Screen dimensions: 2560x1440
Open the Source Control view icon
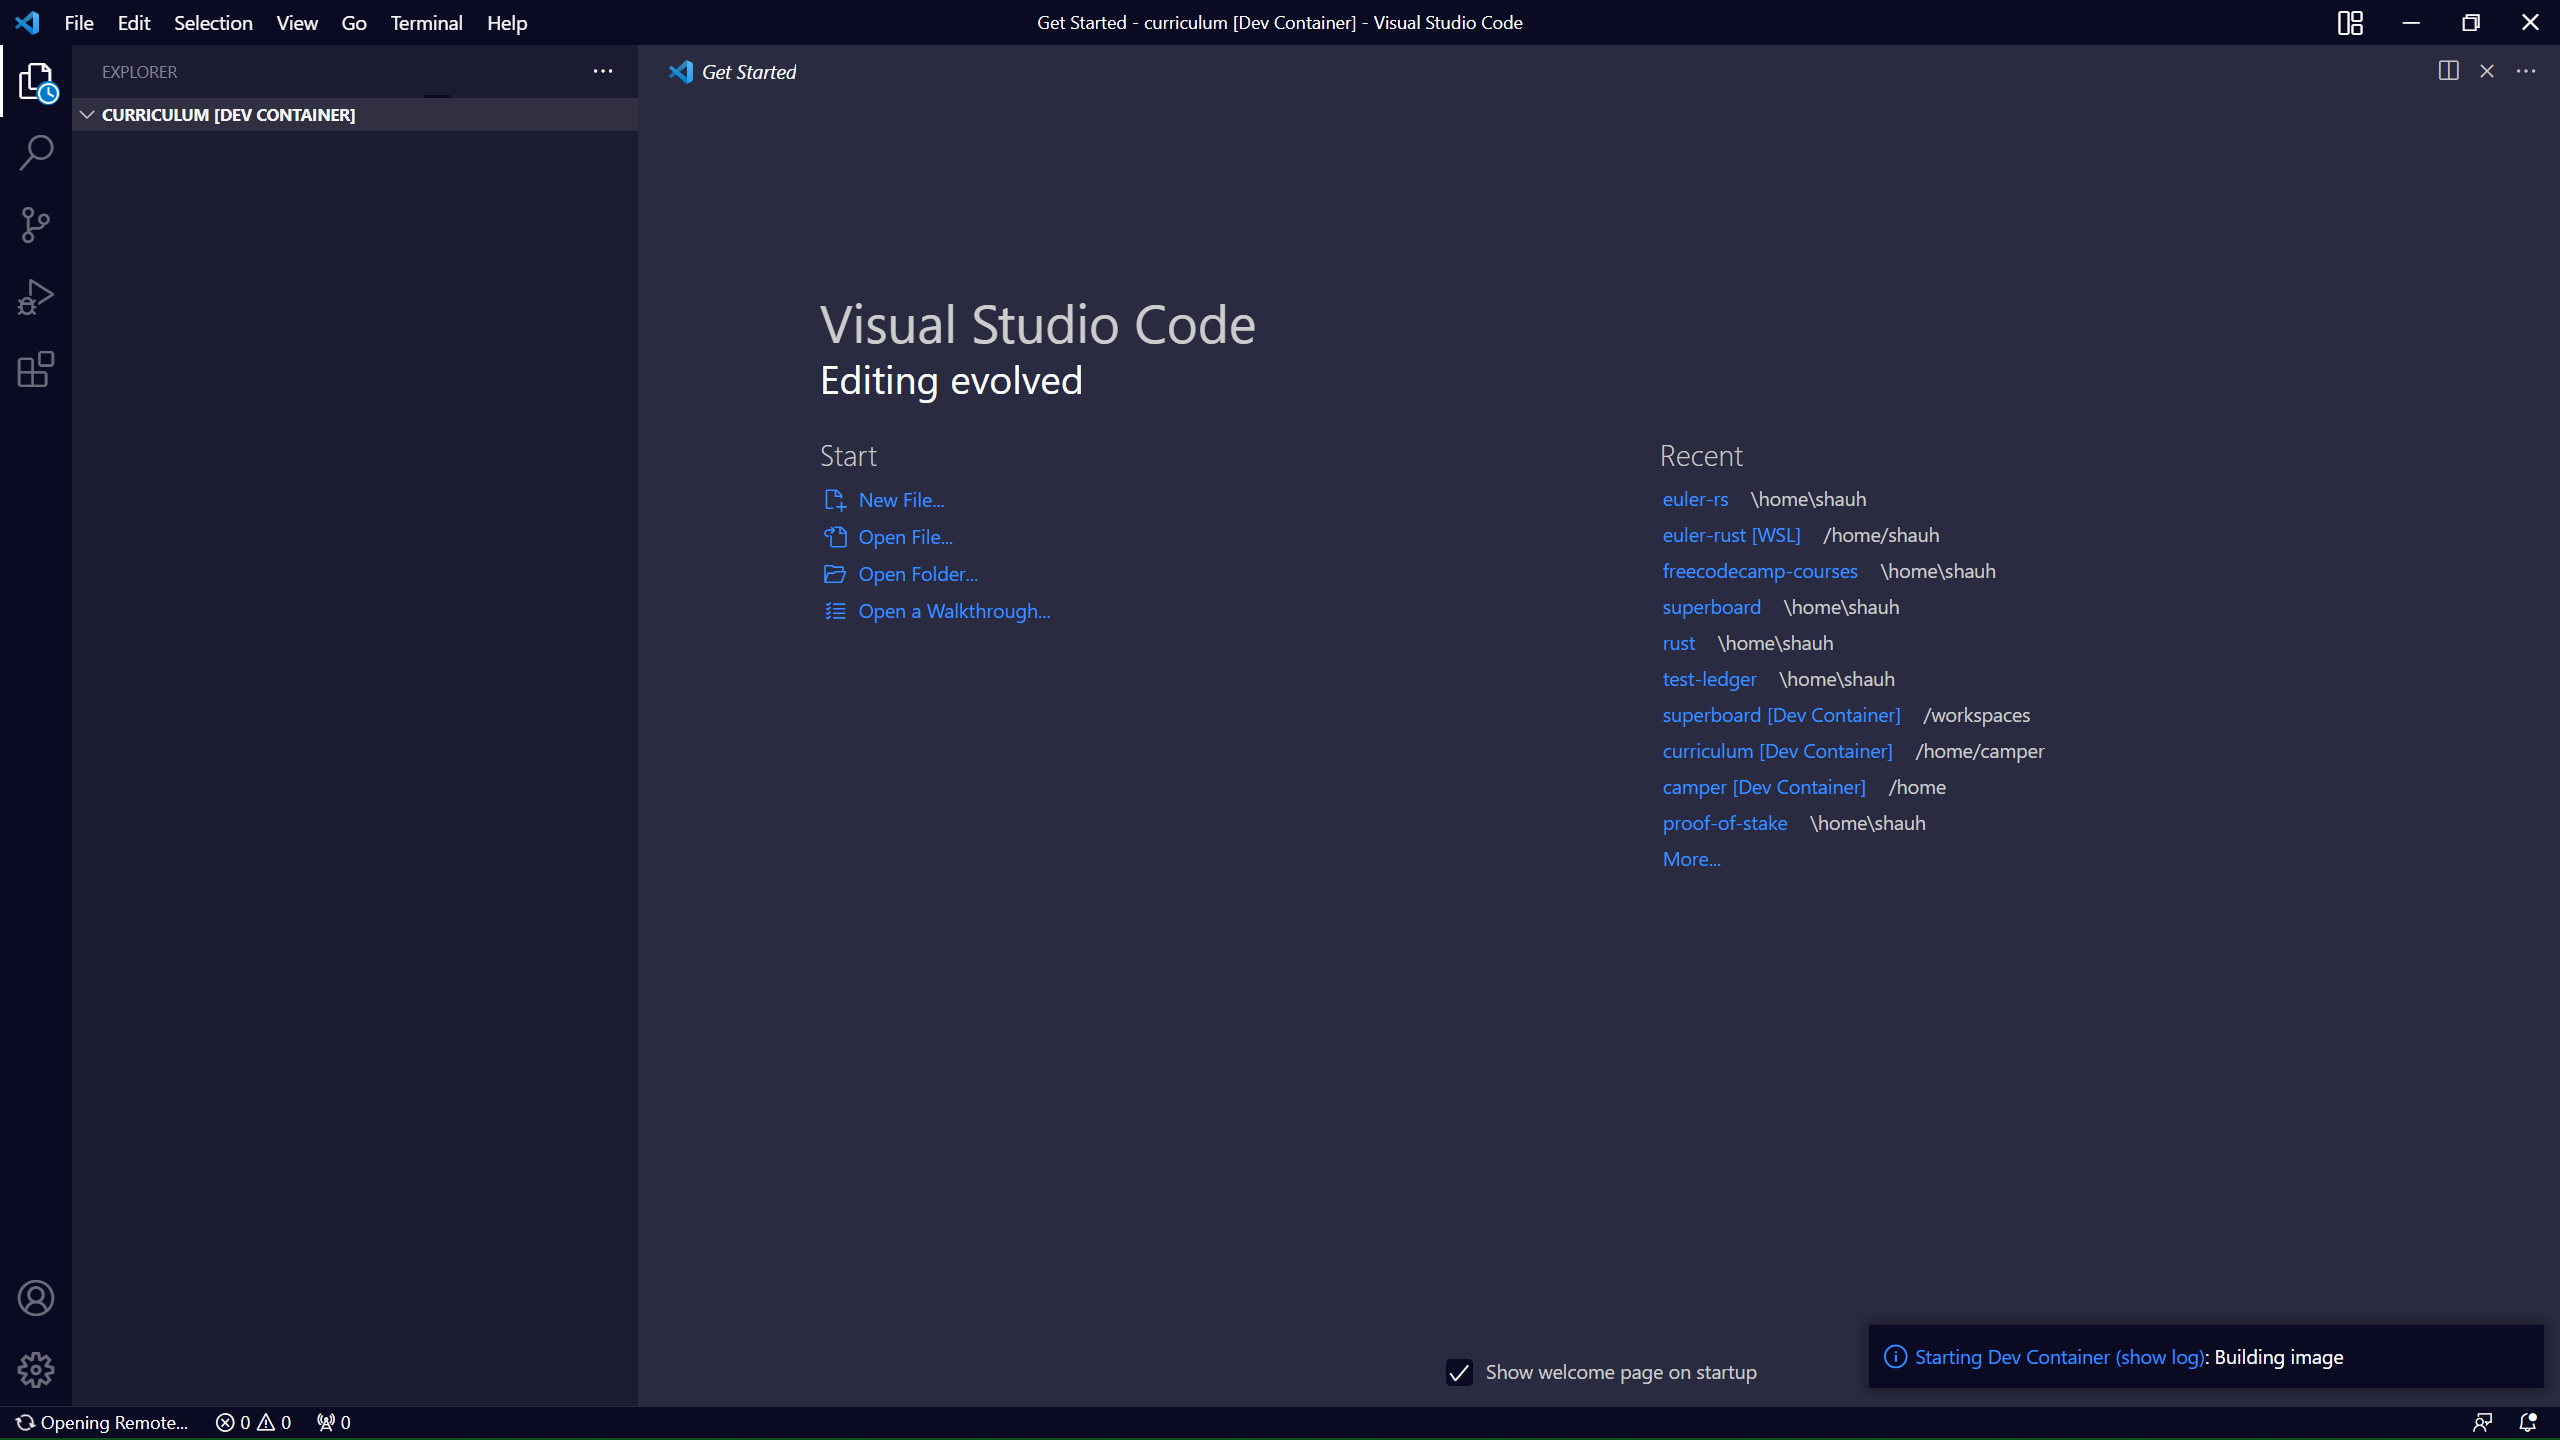36,225
